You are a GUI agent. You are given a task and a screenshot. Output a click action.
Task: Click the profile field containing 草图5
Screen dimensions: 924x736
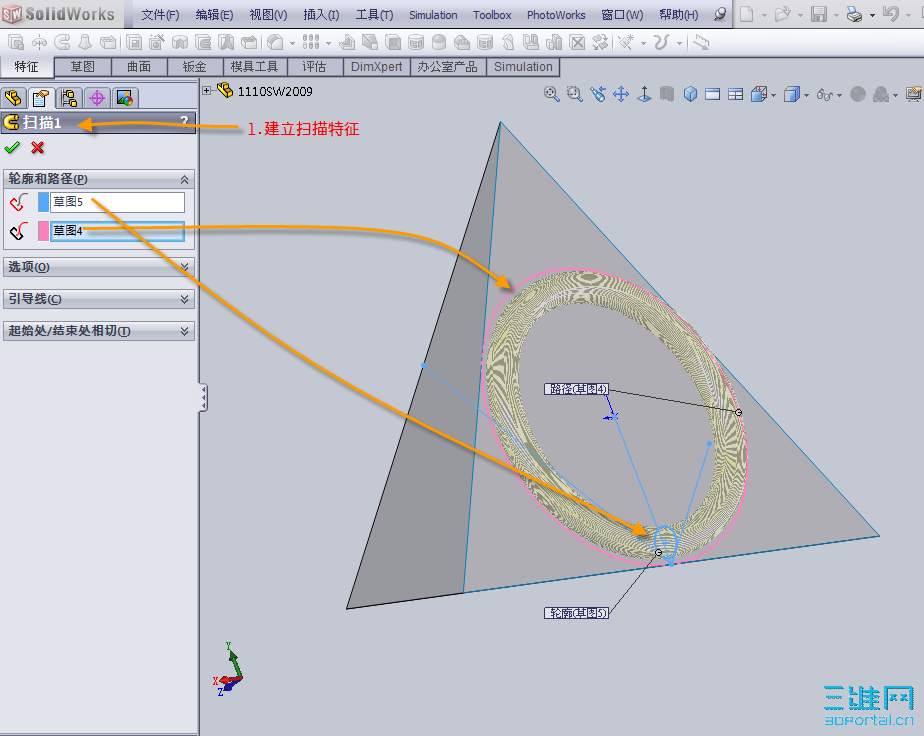coord(117,202)
